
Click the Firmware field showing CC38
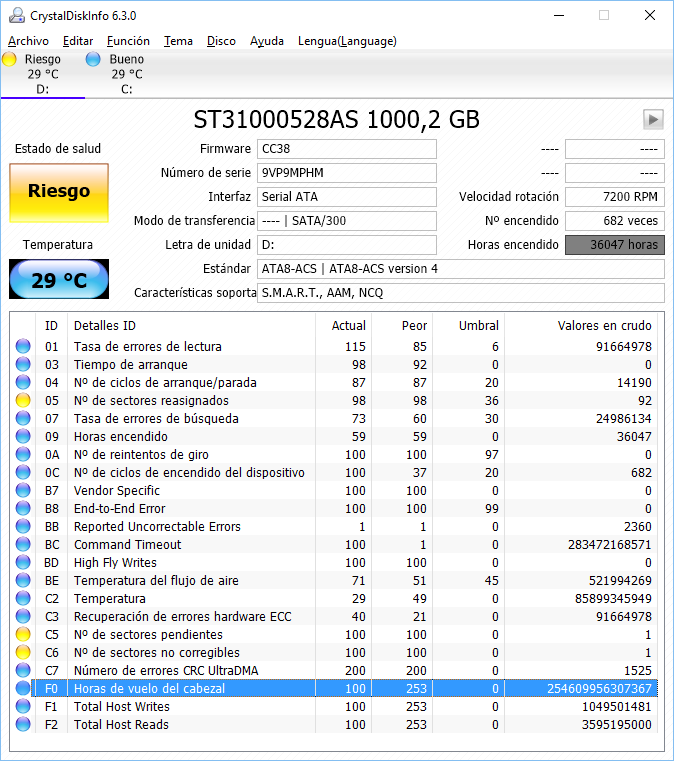[x=346, y=149]
